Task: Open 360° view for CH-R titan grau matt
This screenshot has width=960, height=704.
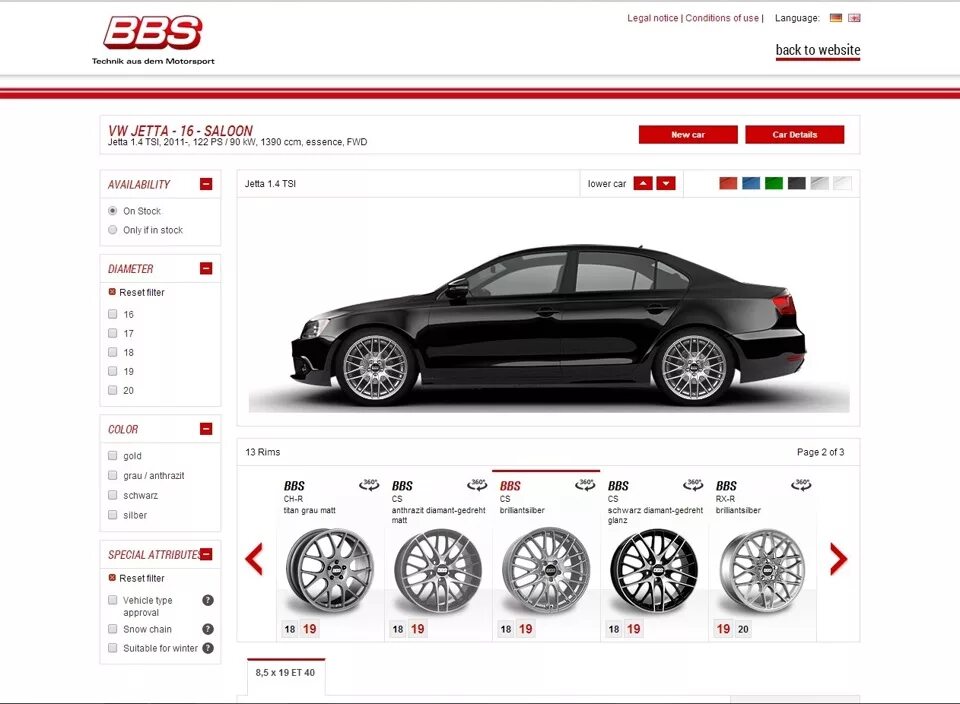Action: click(x=369, y=485)
